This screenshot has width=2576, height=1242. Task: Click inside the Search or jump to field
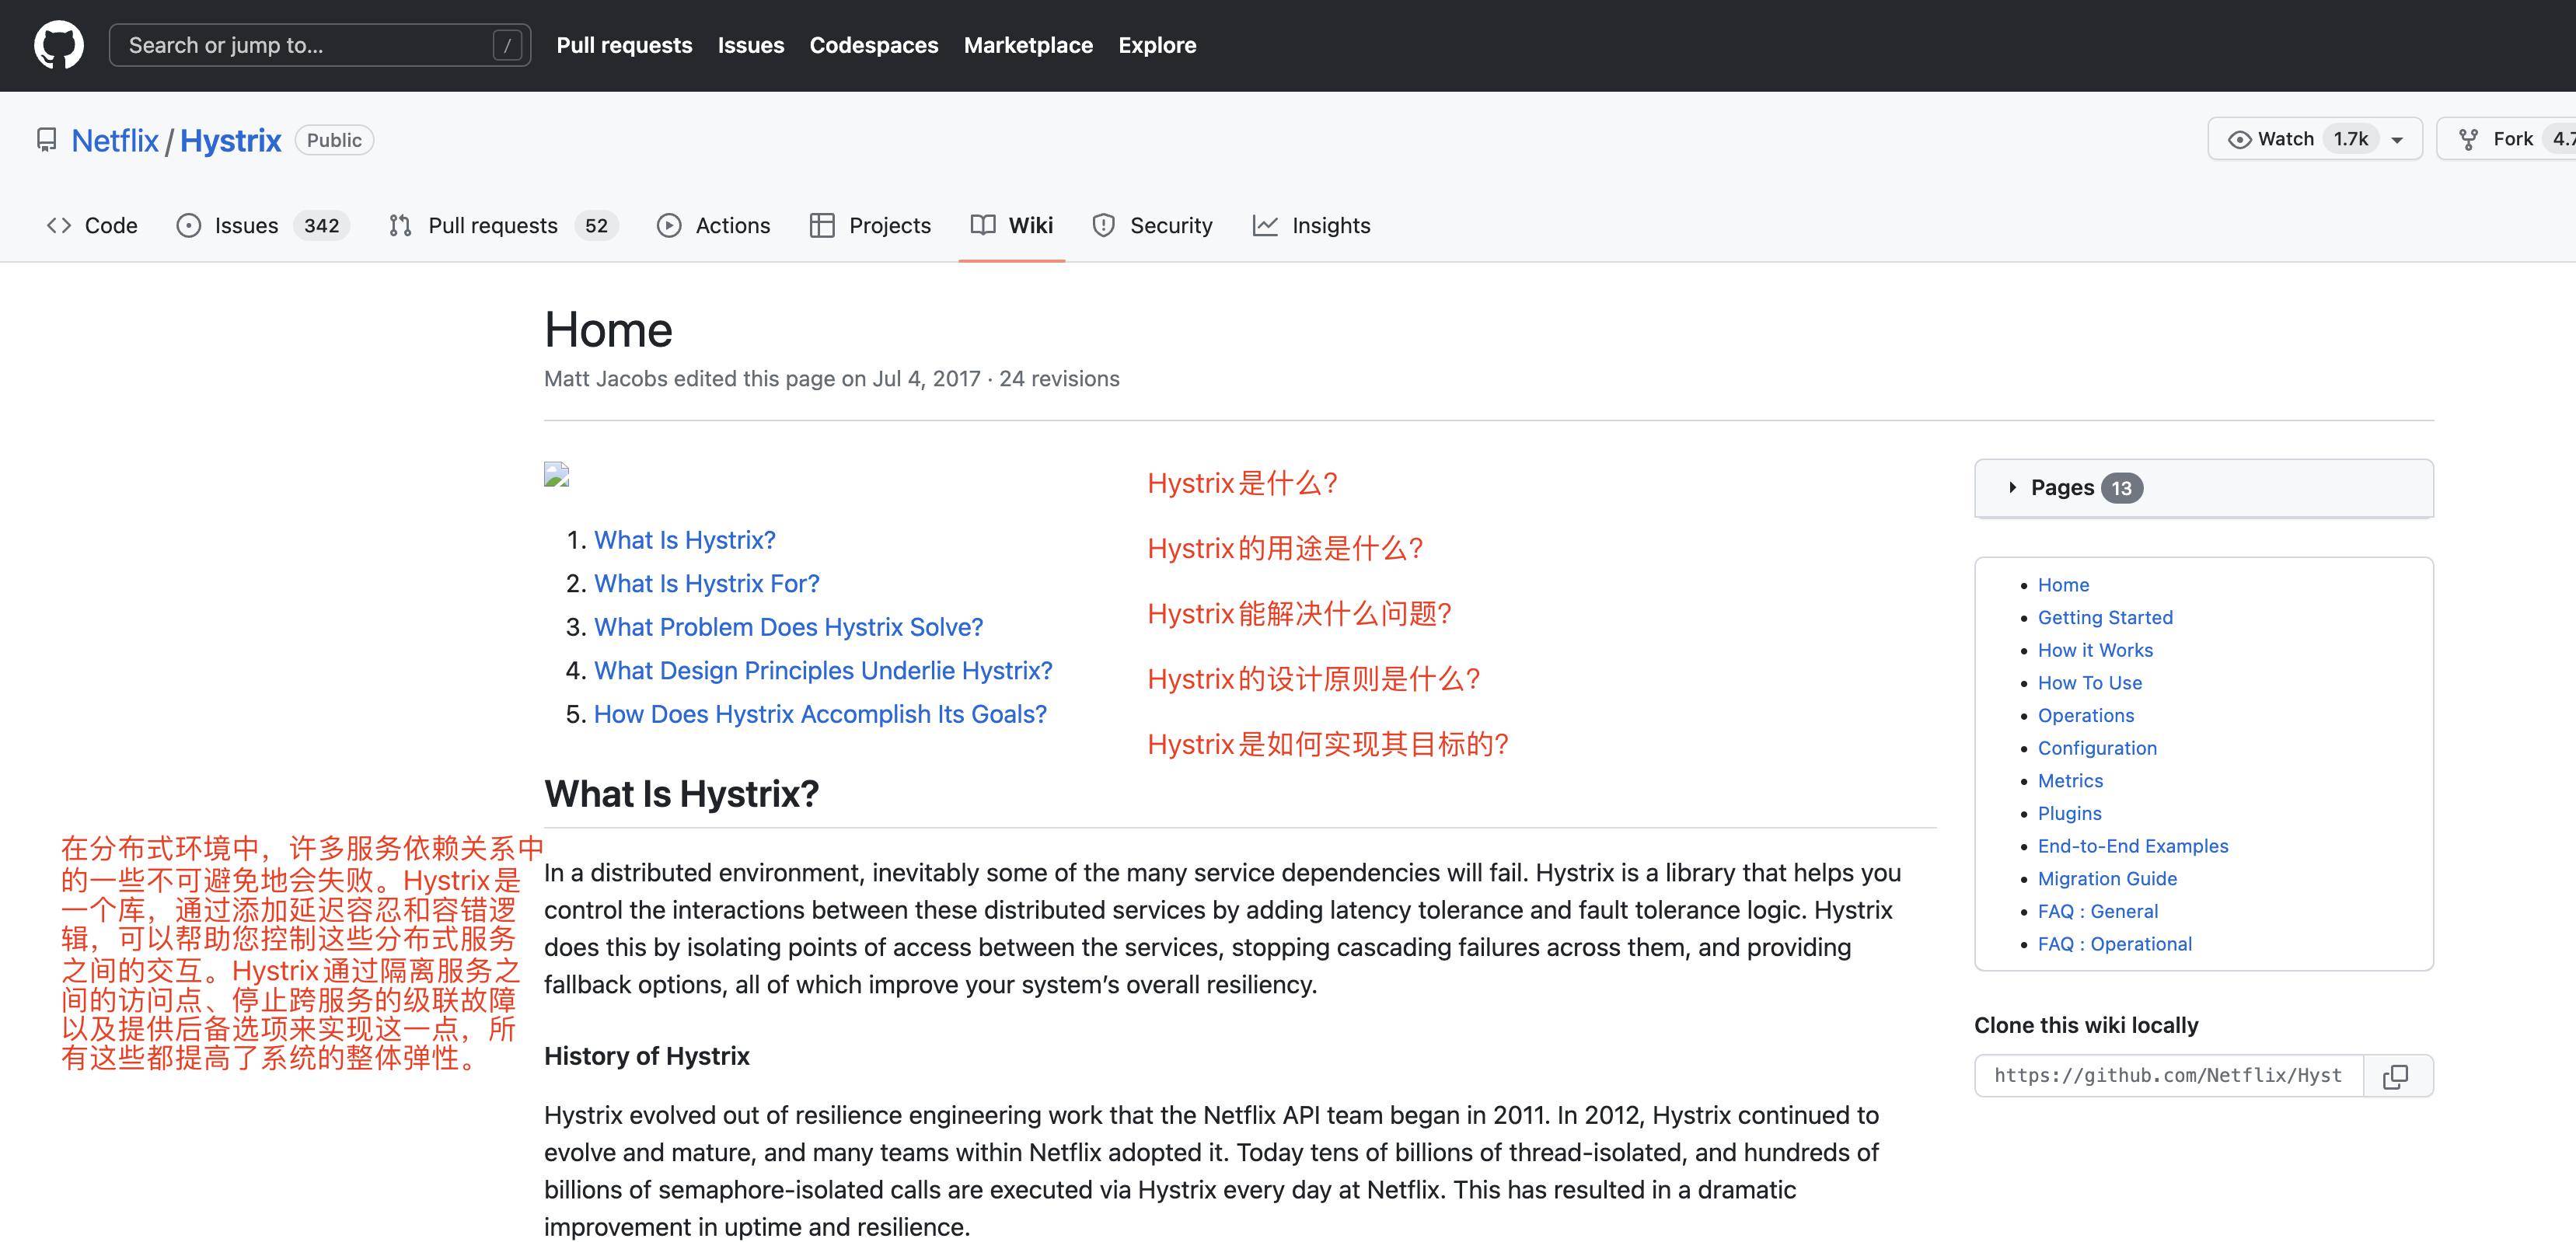tap(300, 44)
